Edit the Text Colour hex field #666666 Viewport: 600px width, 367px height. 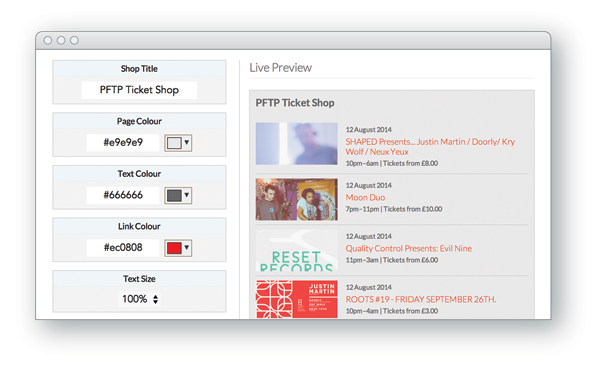coord(123,195)
